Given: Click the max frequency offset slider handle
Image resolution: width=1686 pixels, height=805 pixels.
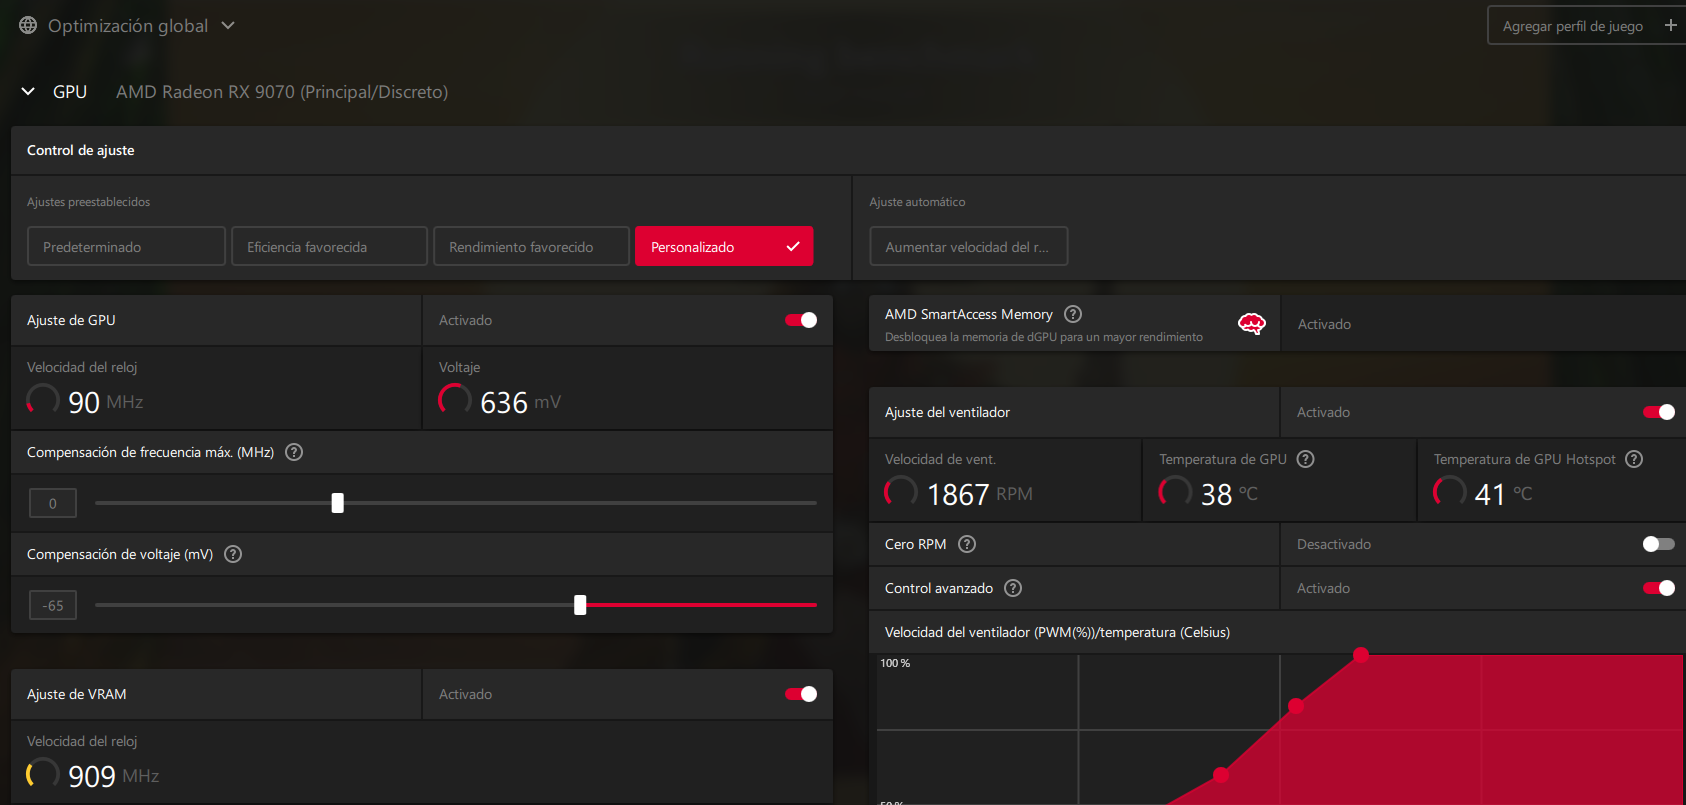Looking at the screenshot, I should coord(338,503).
